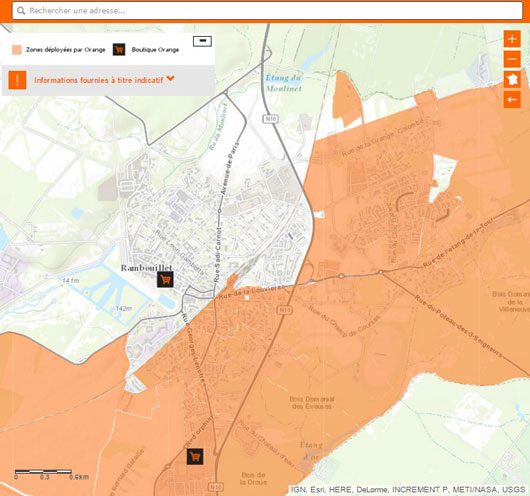Click the map attribution credits text

click(408, 489)
